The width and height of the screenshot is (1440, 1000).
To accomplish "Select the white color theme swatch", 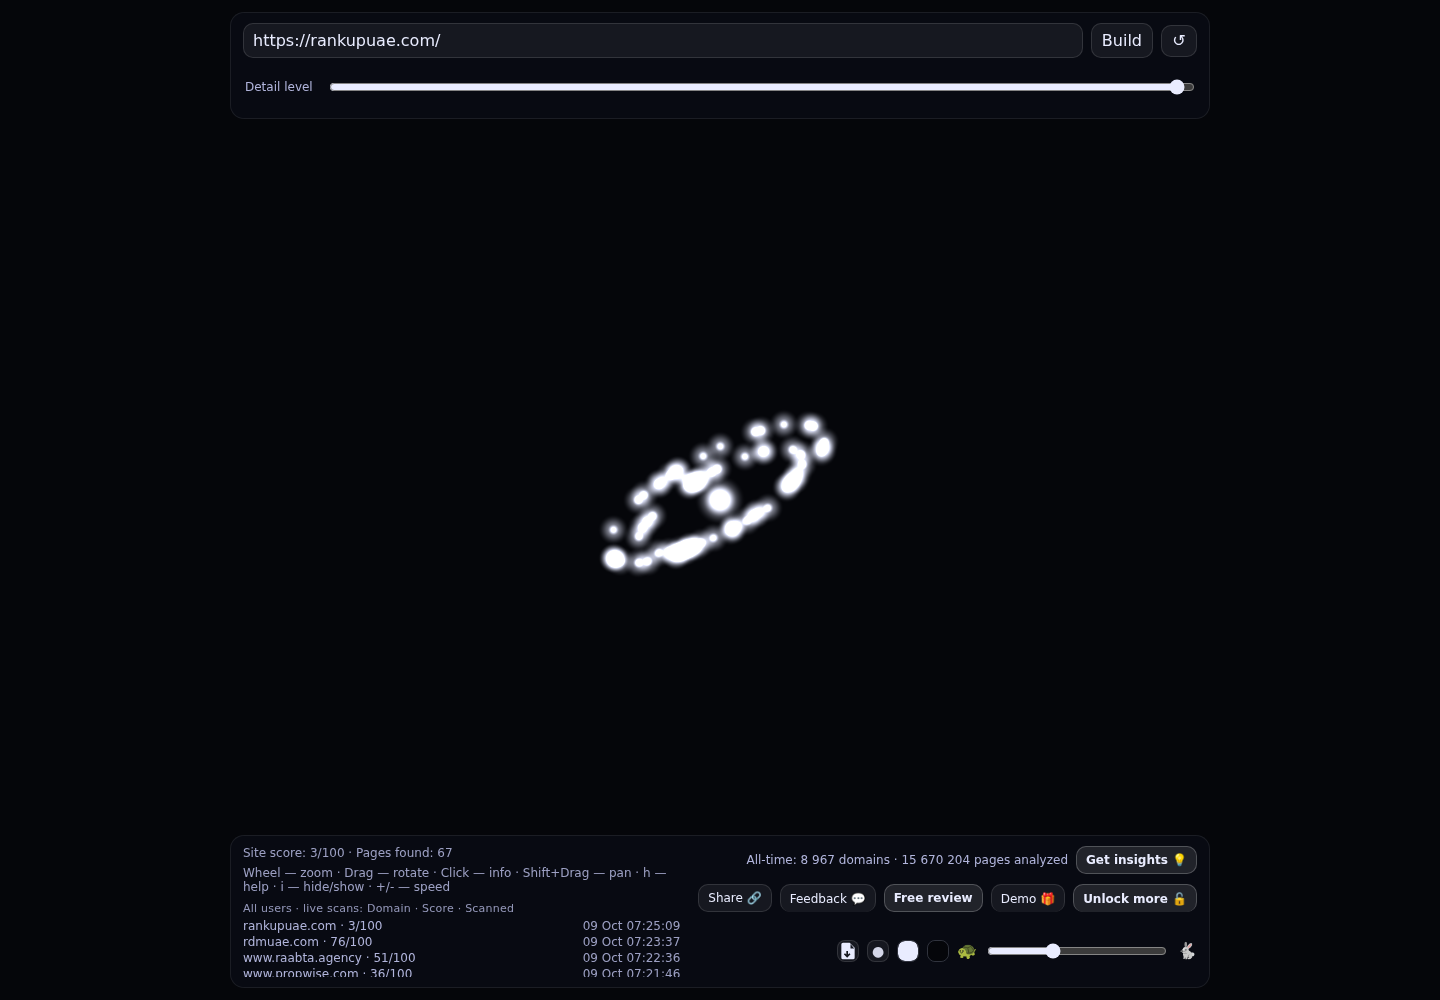I will [x=908, y=951].
